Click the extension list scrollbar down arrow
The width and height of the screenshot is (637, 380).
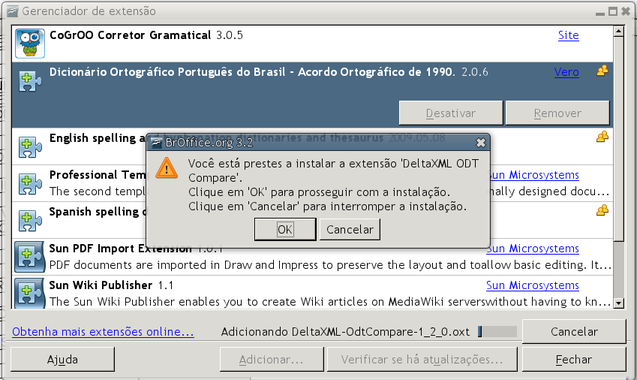point(618,303)
